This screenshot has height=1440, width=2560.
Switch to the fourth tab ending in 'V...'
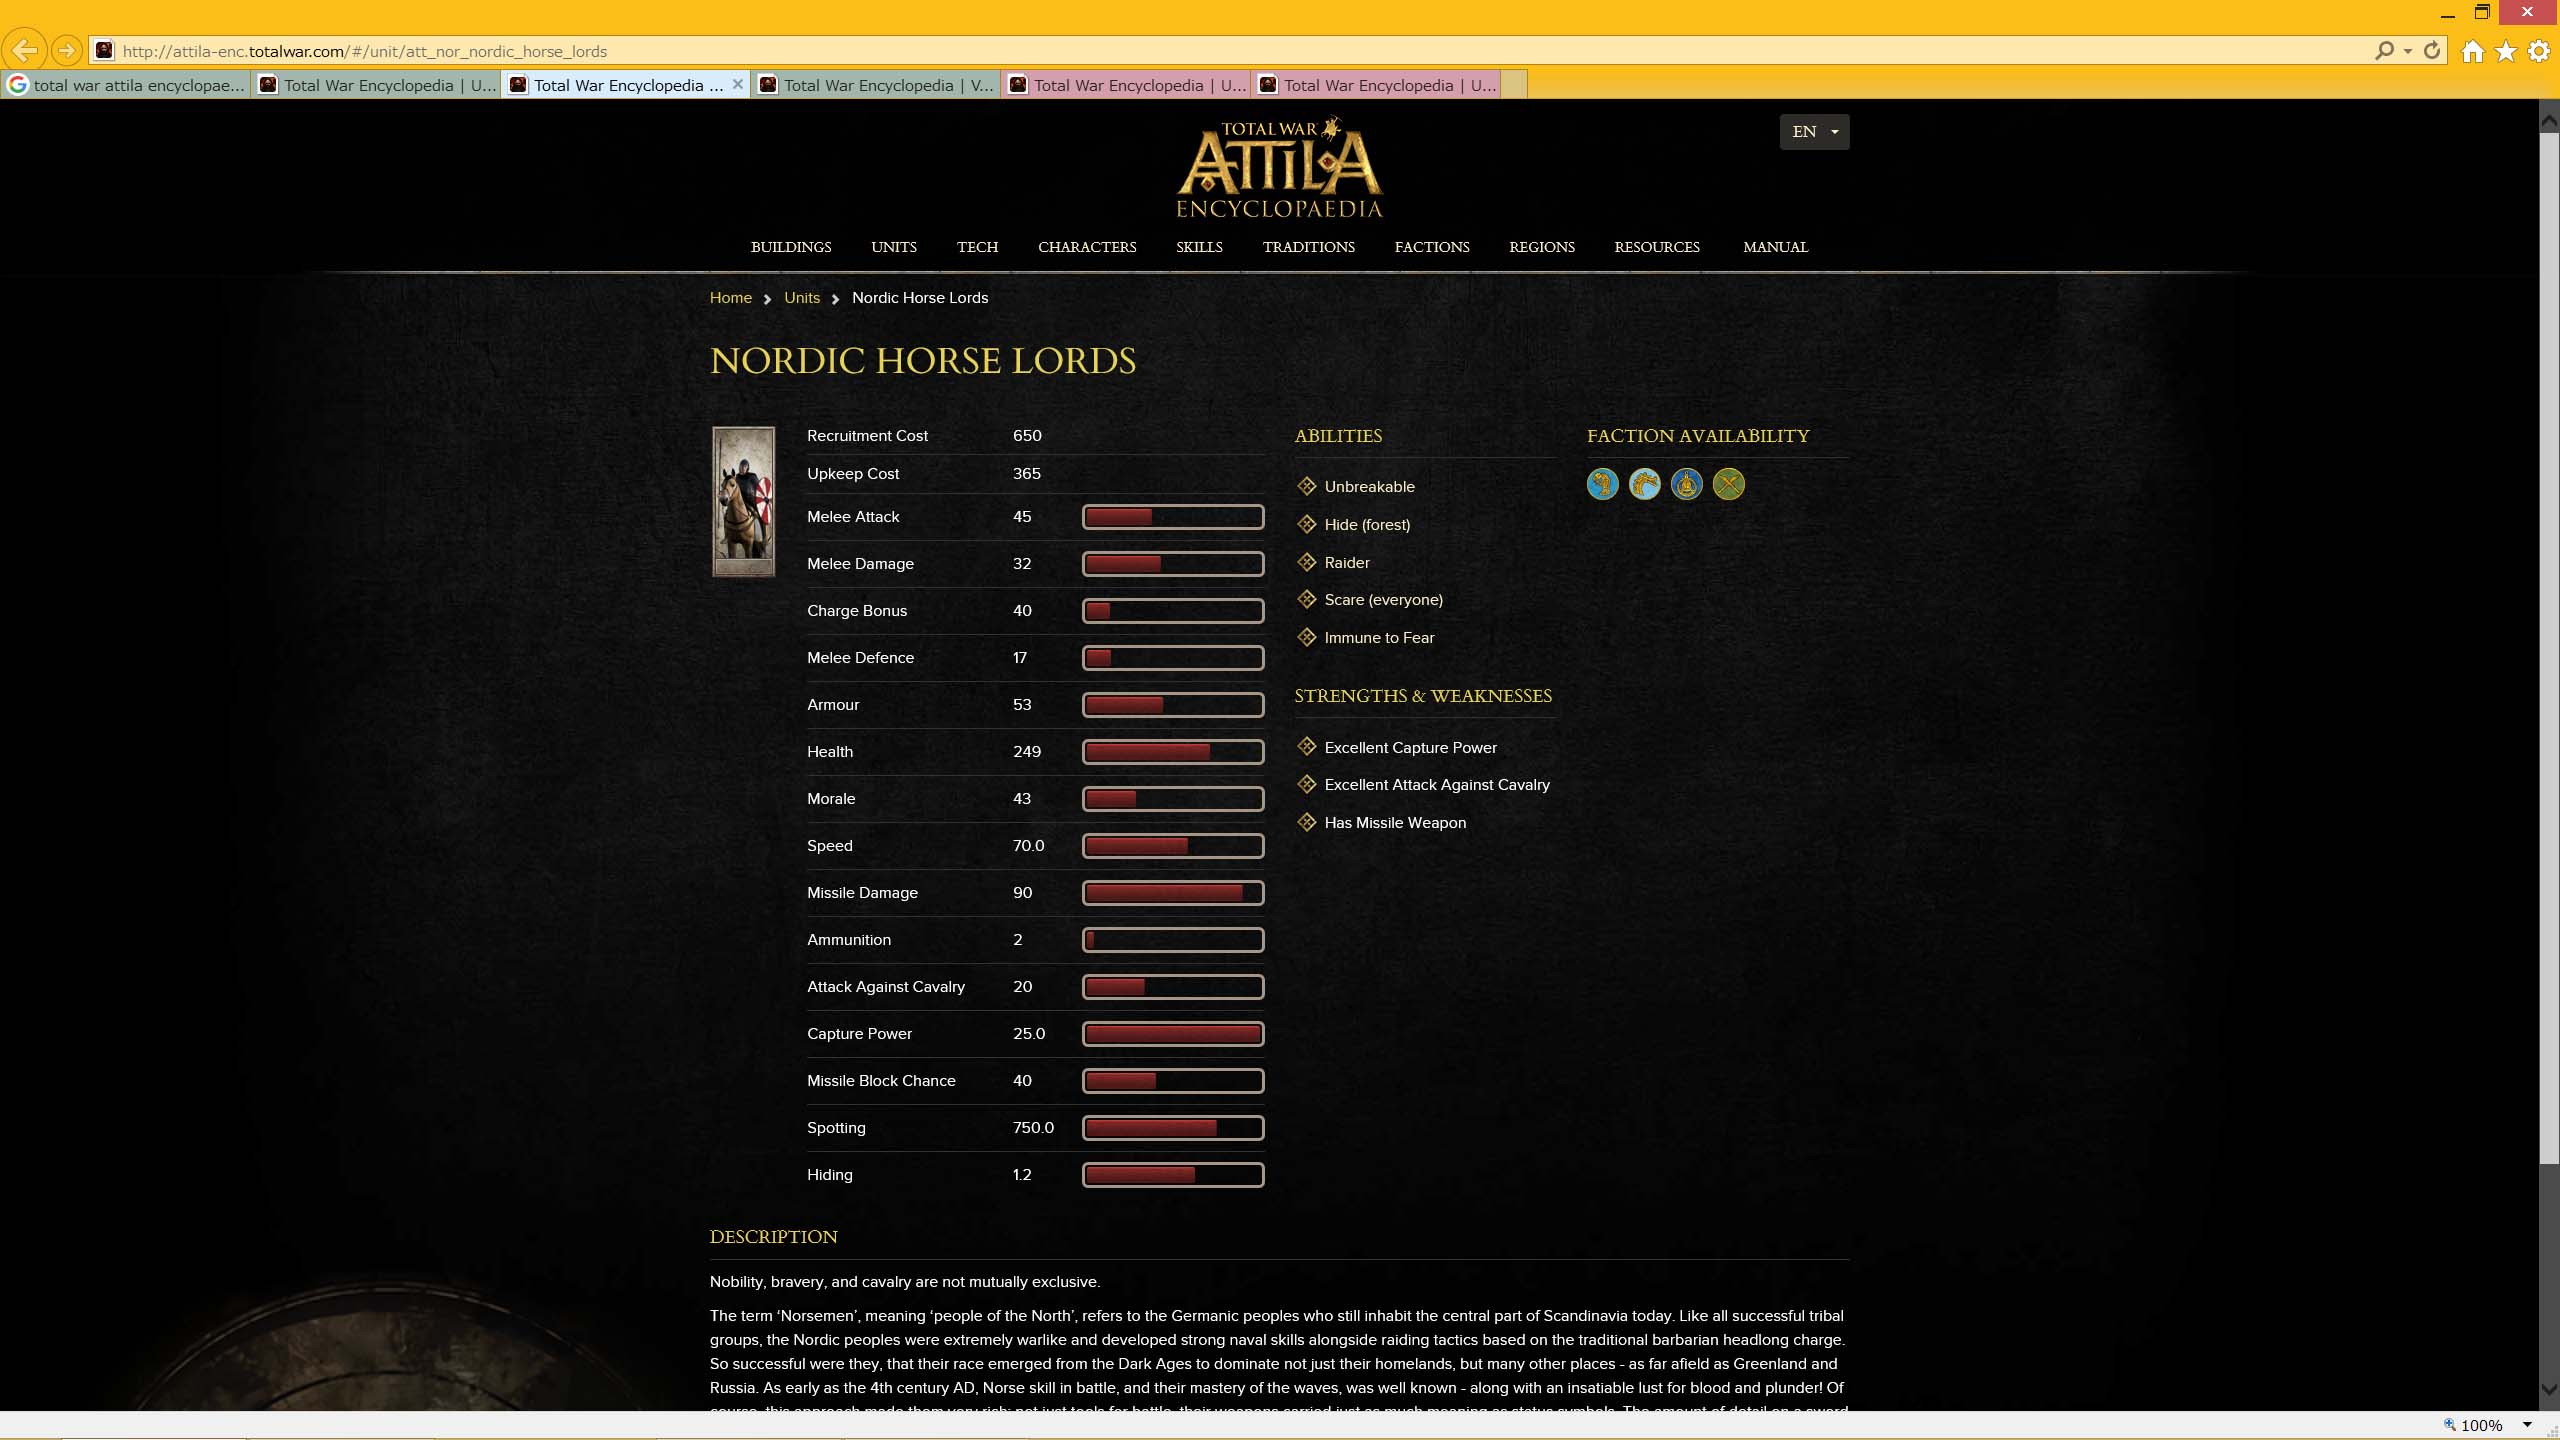tap(876, 85)
